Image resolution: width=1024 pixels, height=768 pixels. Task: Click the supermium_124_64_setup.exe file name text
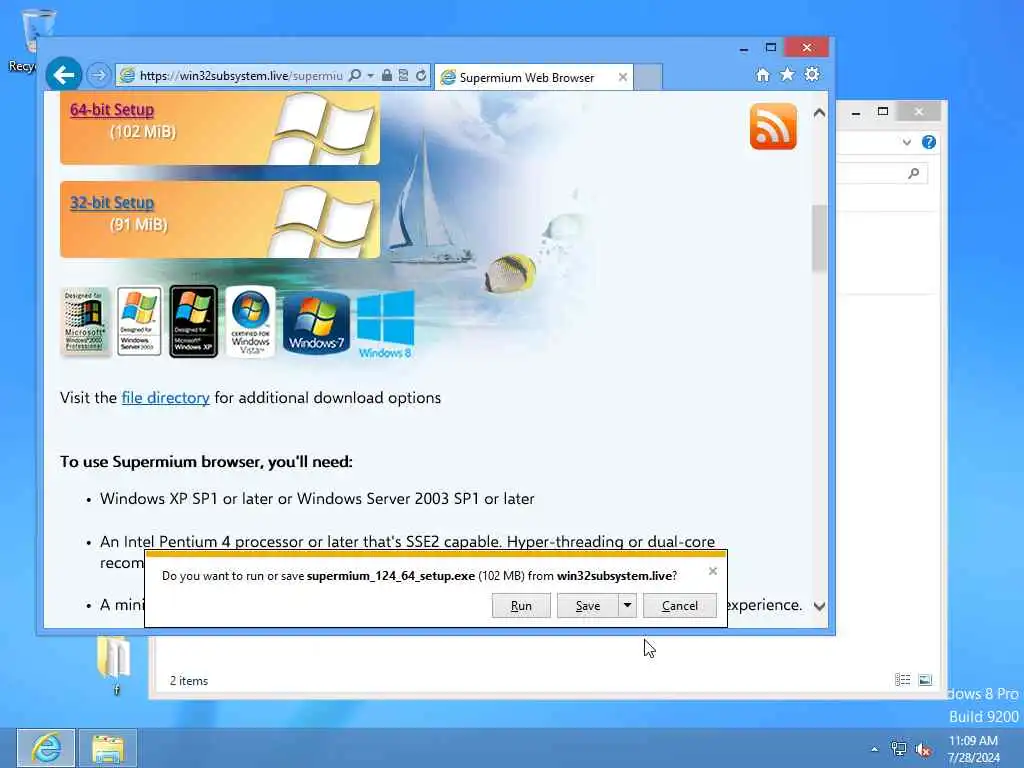coord(391,576)
